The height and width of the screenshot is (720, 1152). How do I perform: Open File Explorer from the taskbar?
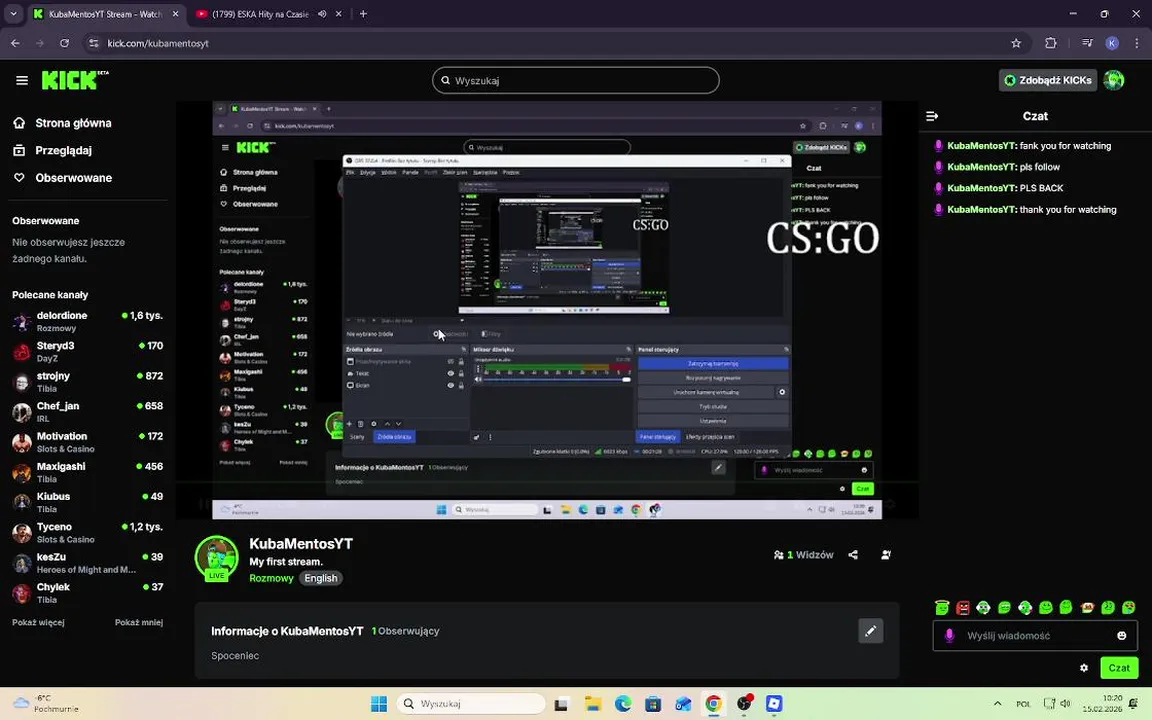tap(593, 703)
